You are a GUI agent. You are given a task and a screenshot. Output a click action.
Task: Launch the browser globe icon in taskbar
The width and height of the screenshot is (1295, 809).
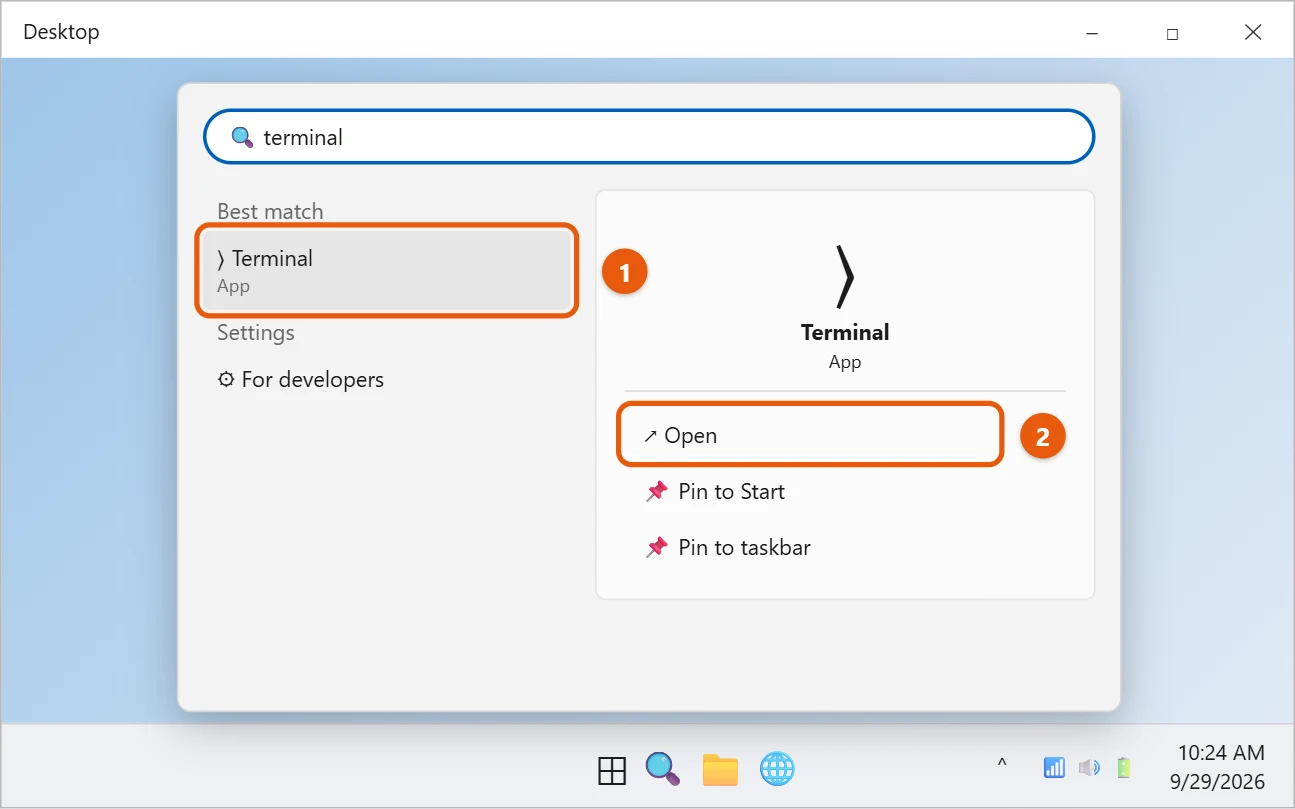coord(777,769)
